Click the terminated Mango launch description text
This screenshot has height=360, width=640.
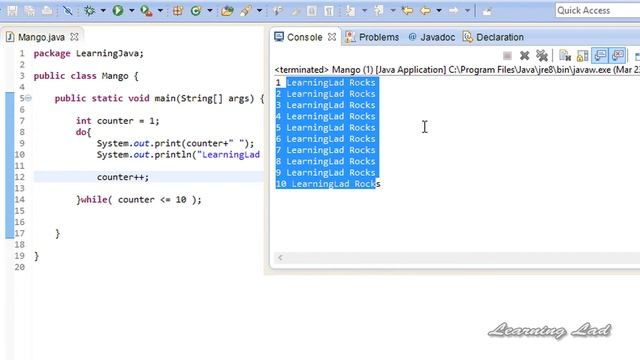pos(457,70)
